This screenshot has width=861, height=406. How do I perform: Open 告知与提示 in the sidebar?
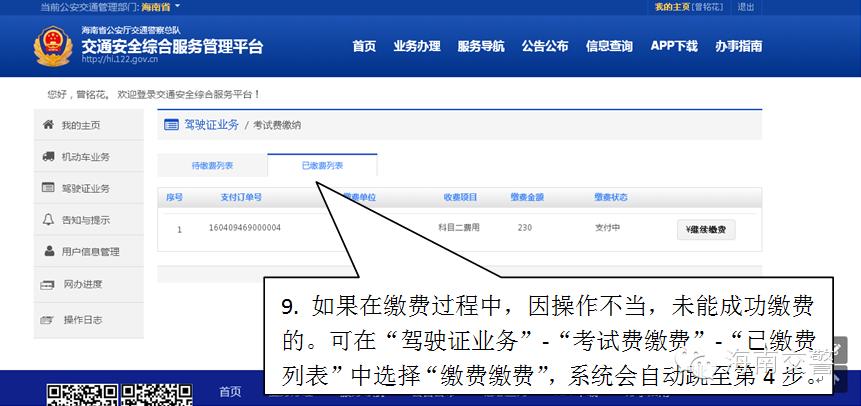click(x=88, y=220)
